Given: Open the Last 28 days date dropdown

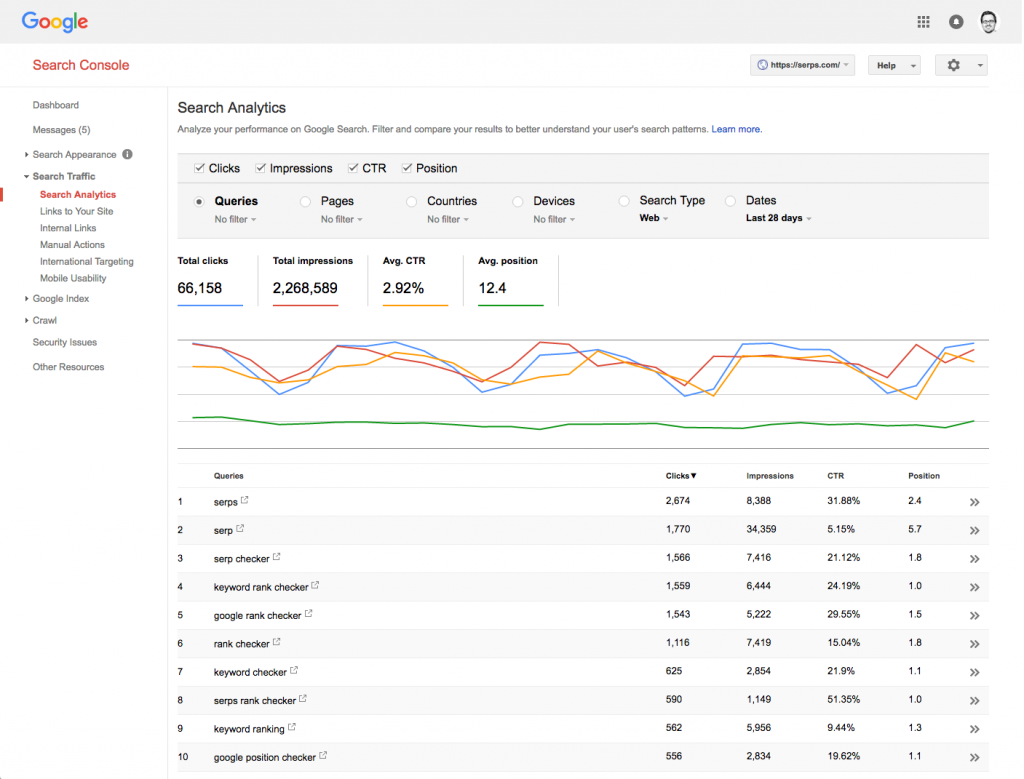Looking at the screenshot, I should pos(778,218).
